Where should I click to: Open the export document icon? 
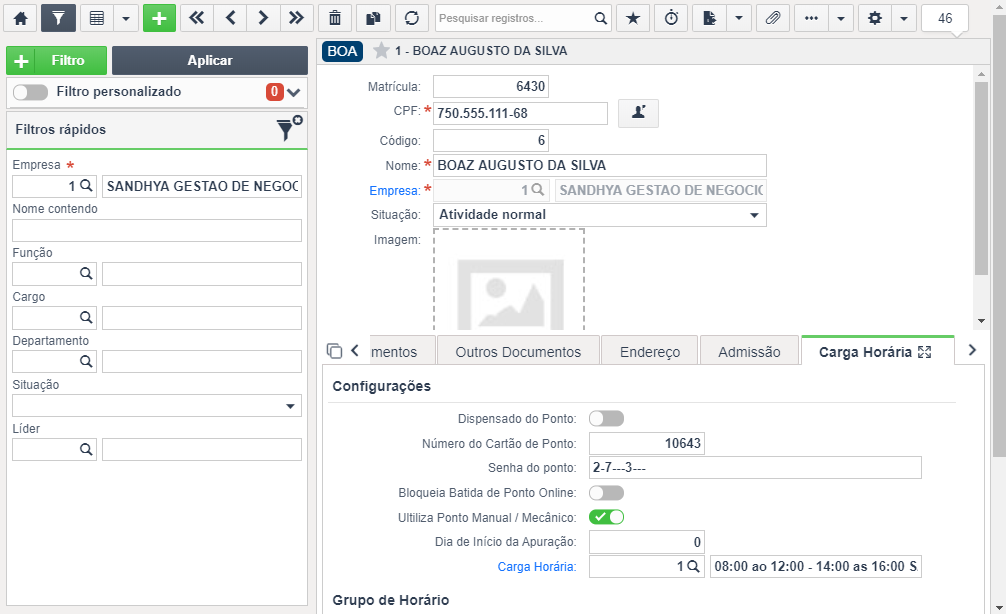(710, 18)
